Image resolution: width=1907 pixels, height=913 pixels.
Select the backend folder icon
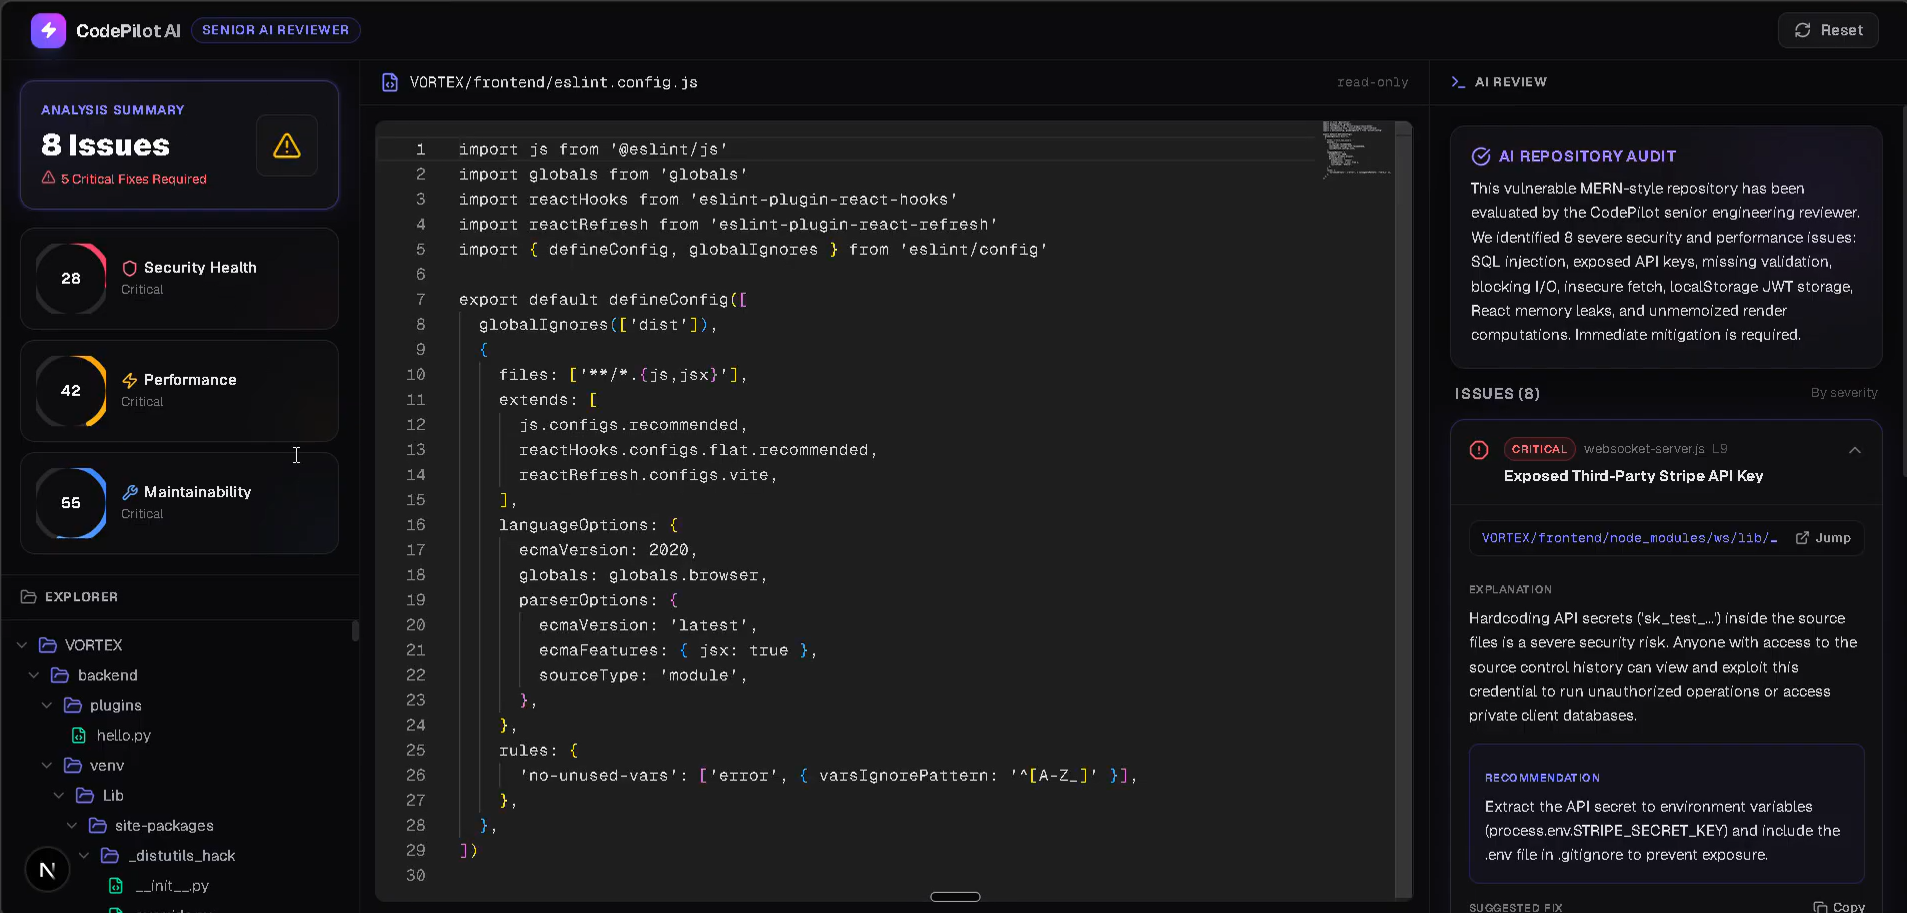click(60, 675)
